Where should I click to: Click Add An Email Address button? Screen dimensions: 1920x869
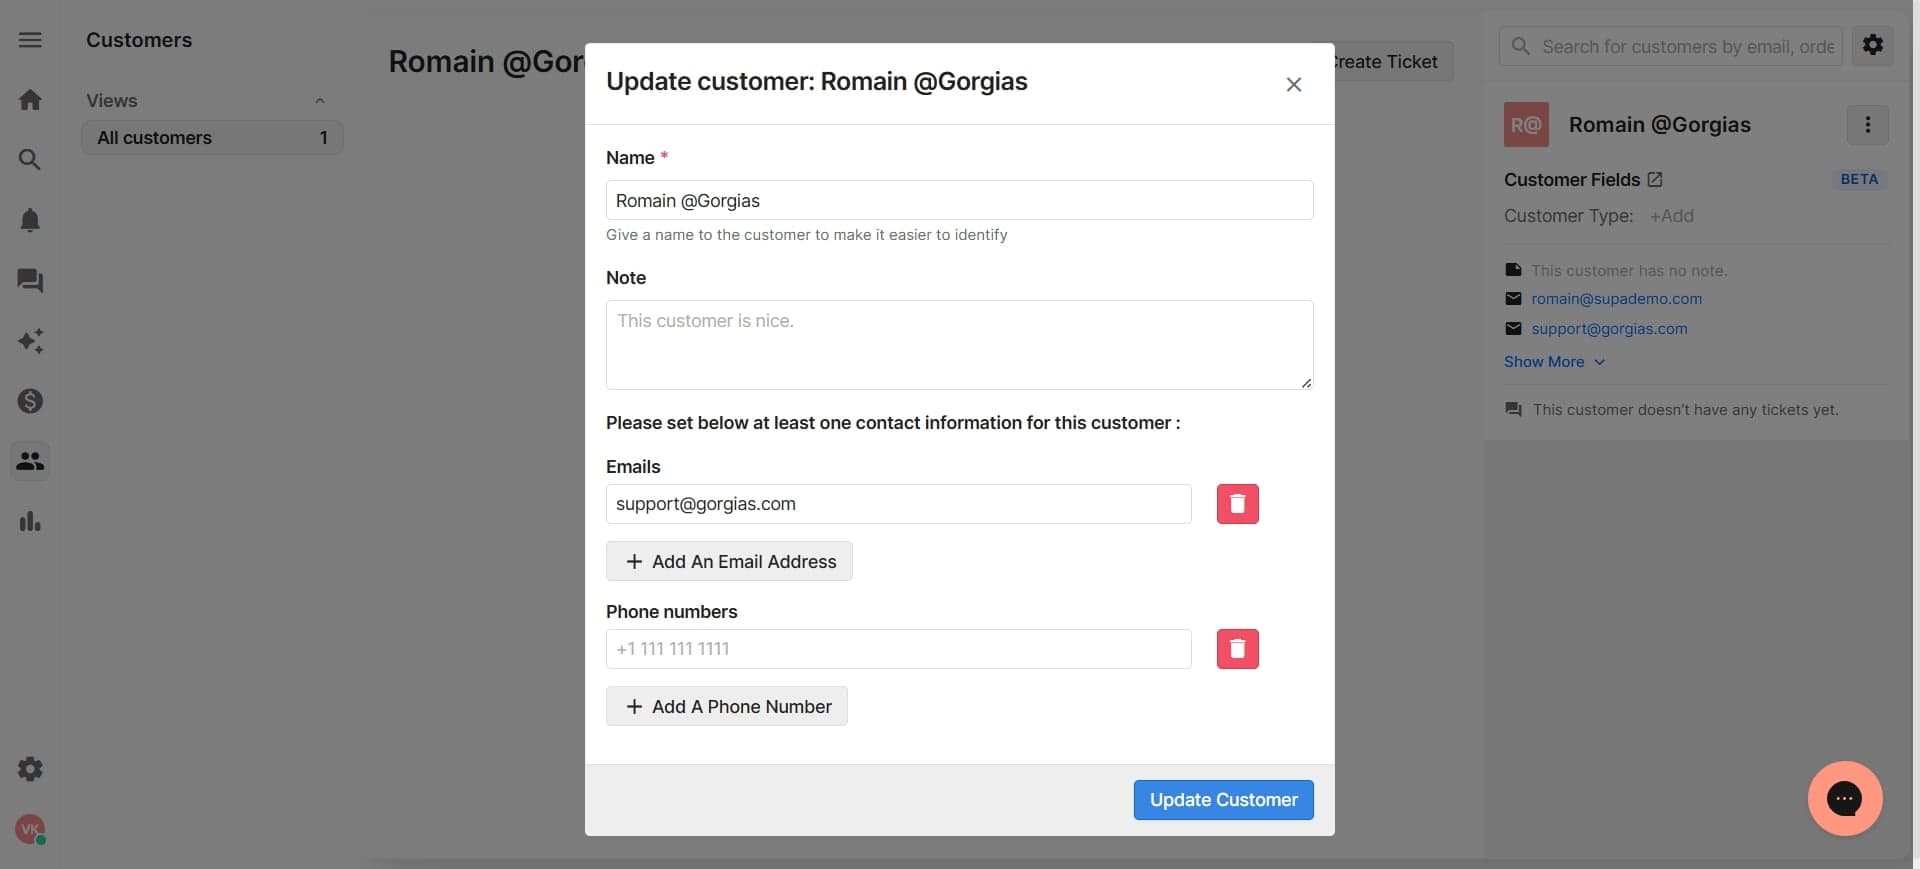coord(729,562)
